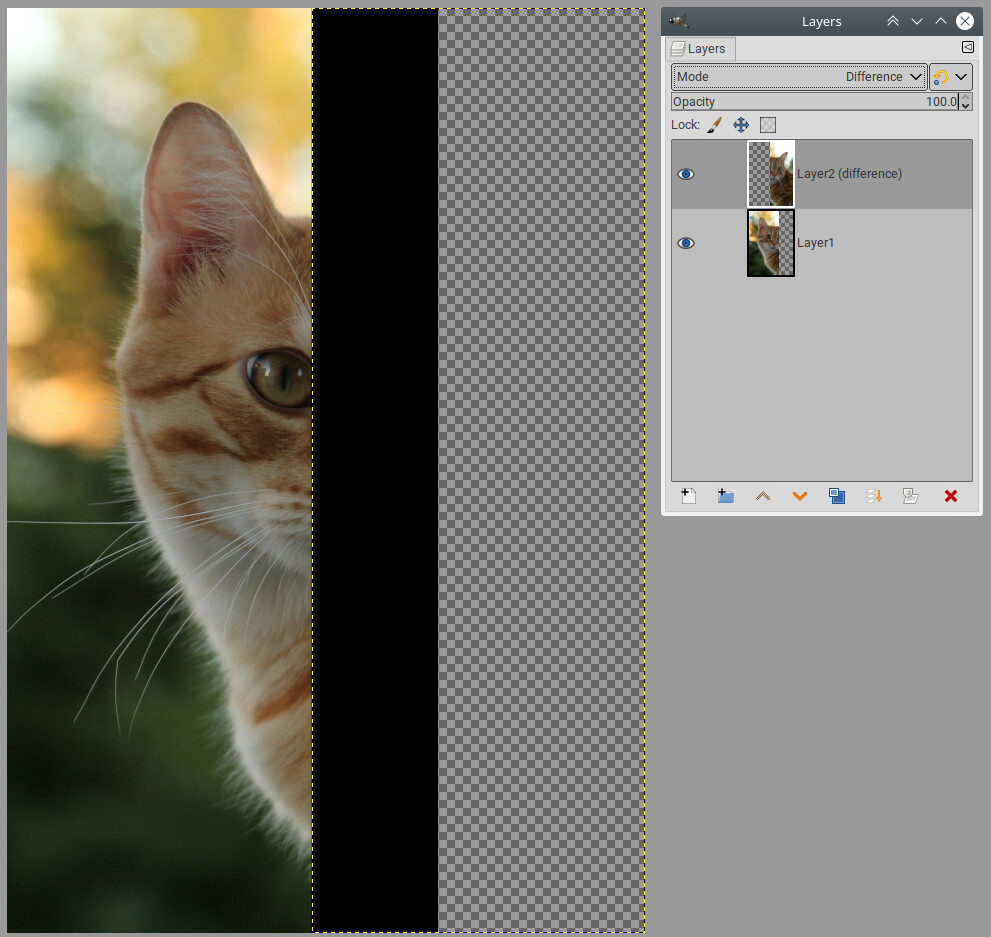Create a new layer group
This screenshot has width=991, height=937.
pos(726,496)
